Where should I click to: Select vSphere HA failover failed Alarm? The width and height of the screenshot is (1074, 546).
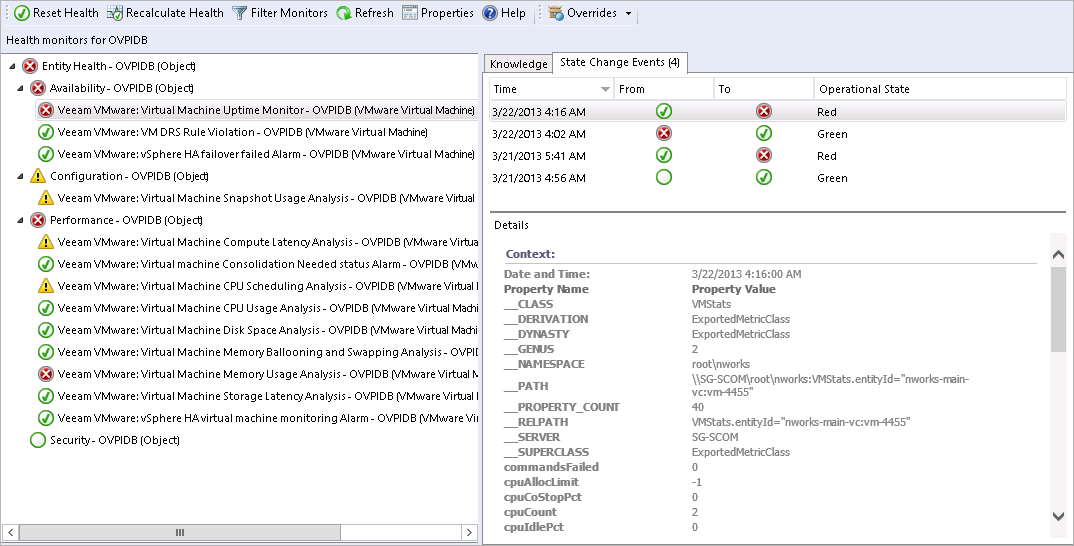(x=266, y=154)
